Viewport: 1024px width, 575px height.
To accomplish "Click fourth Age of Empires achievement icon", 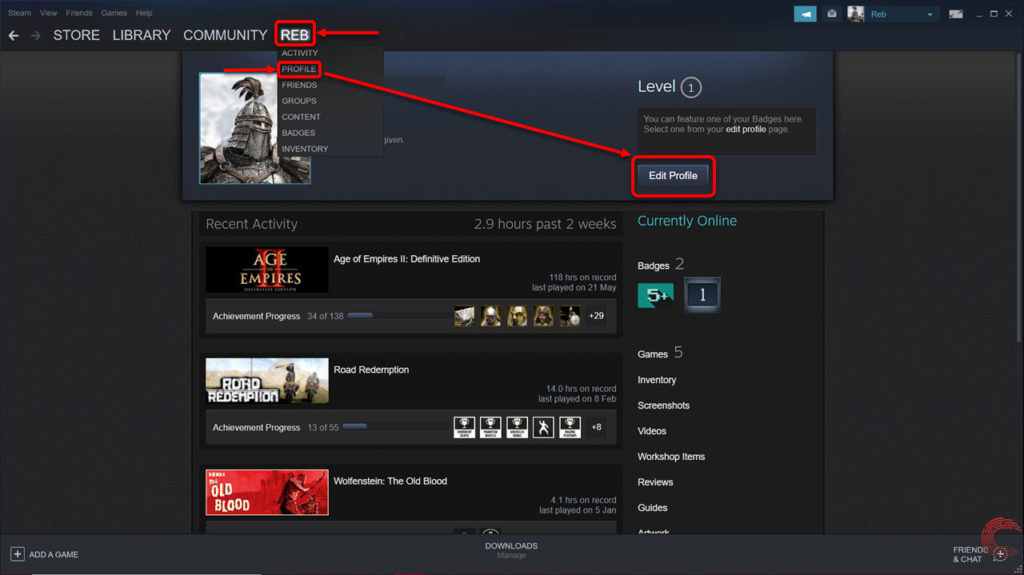I will (x=543, y=316).
